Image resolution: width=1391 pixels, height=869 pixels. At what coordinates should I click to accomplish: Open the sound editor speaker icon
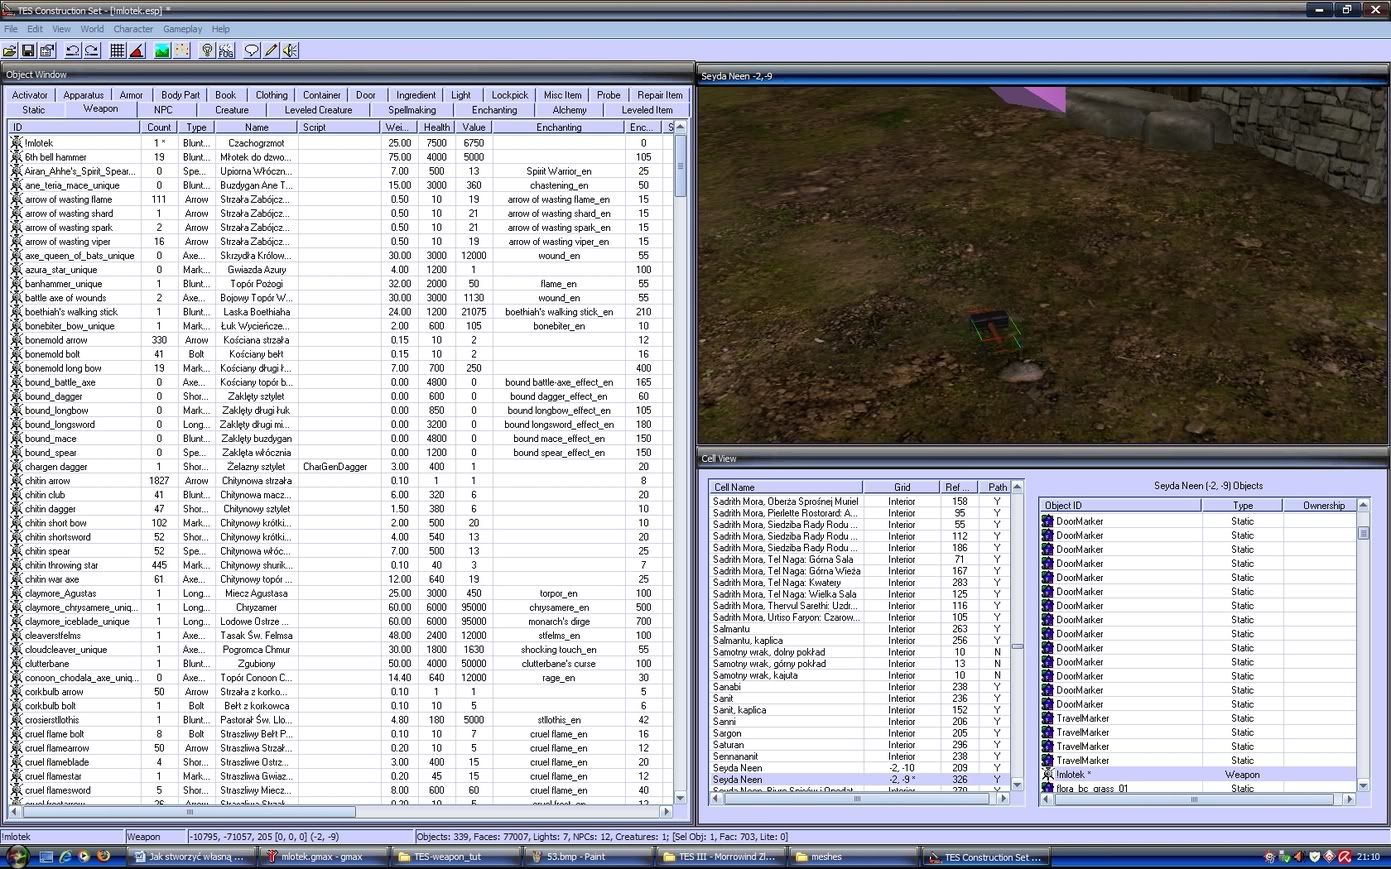coord(290,51)
